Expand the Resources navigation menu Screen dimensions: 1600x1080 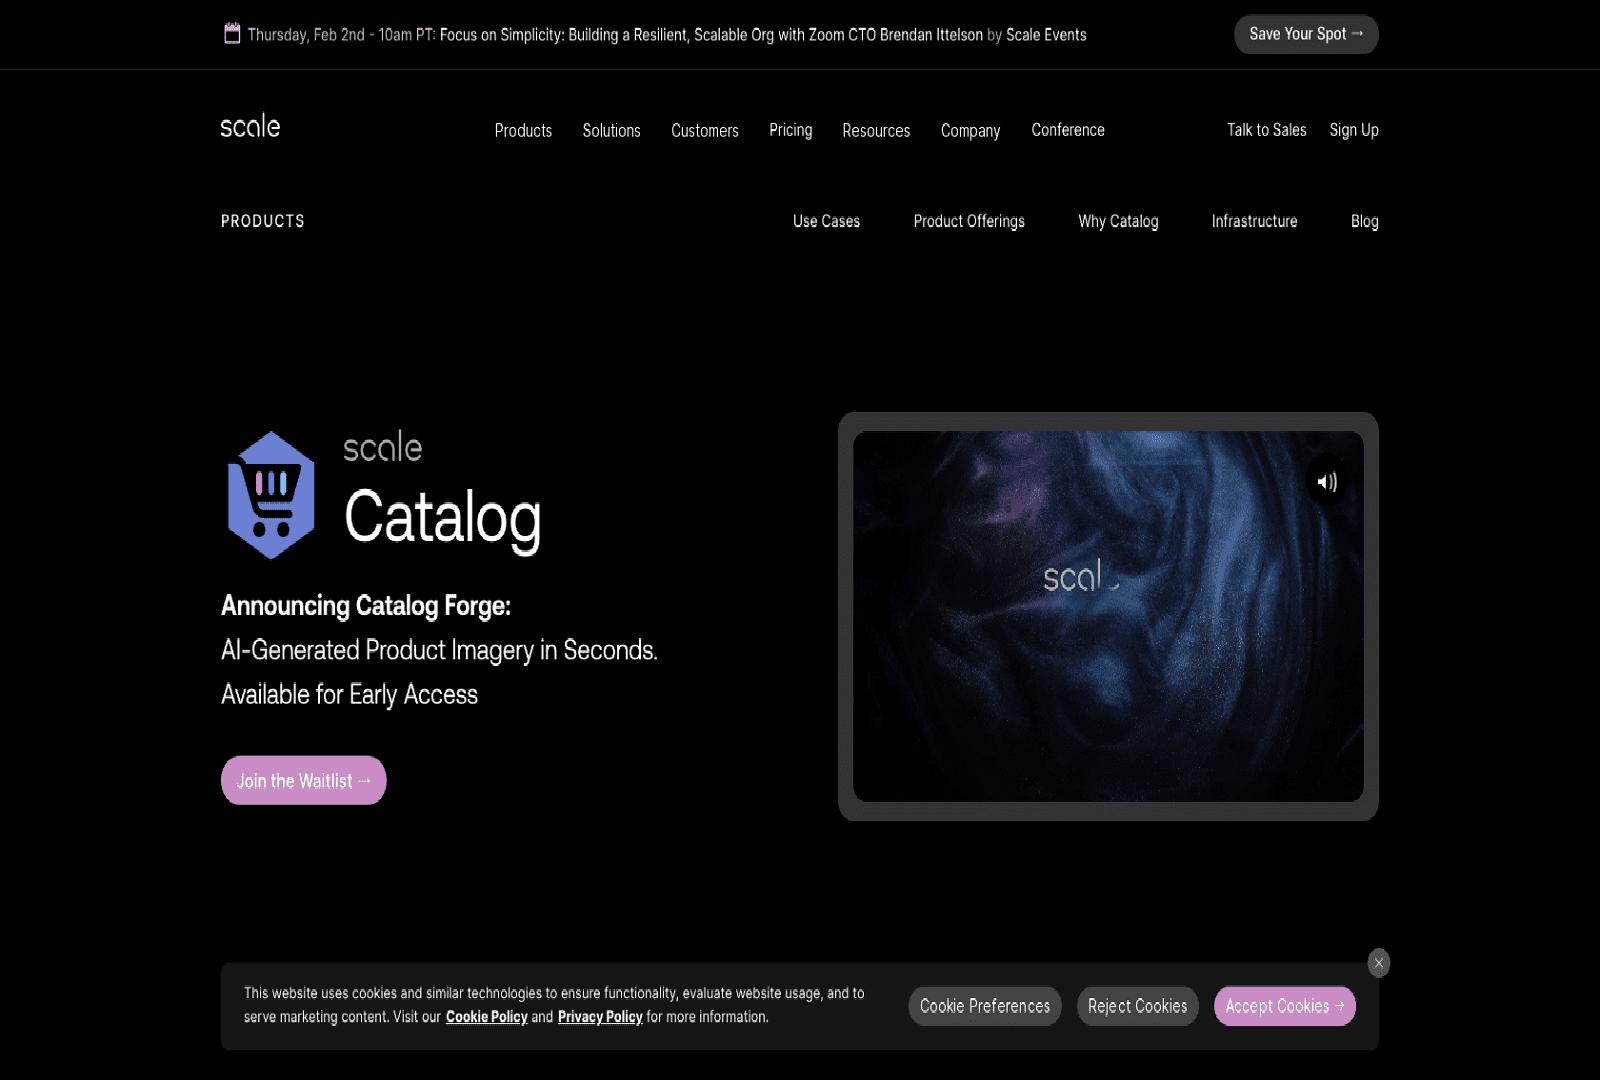click(x=876, y=130)
